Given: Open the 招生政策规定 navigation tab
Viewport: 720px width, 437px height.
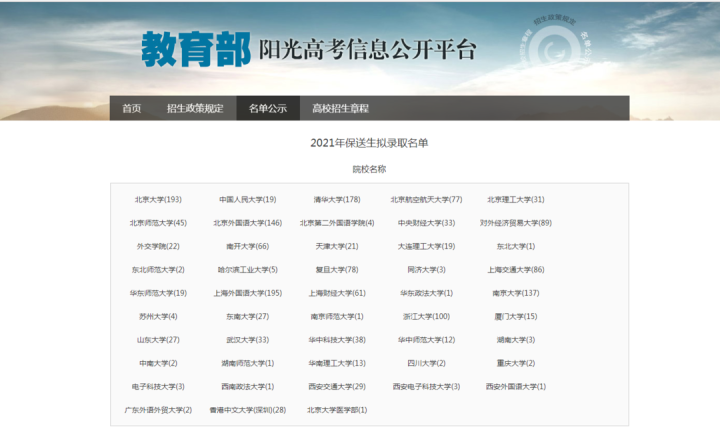Looking at the screenshot, I should [x=195, y=108].
